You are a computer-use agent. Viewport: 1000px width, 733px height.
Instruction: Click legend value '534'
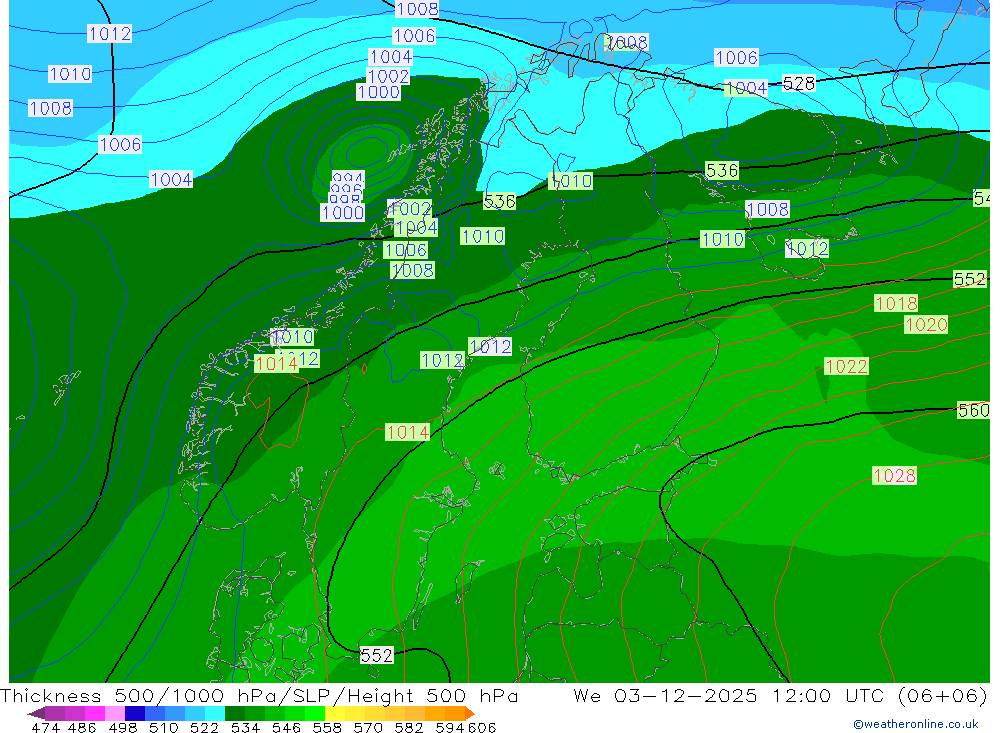[245, 727]
